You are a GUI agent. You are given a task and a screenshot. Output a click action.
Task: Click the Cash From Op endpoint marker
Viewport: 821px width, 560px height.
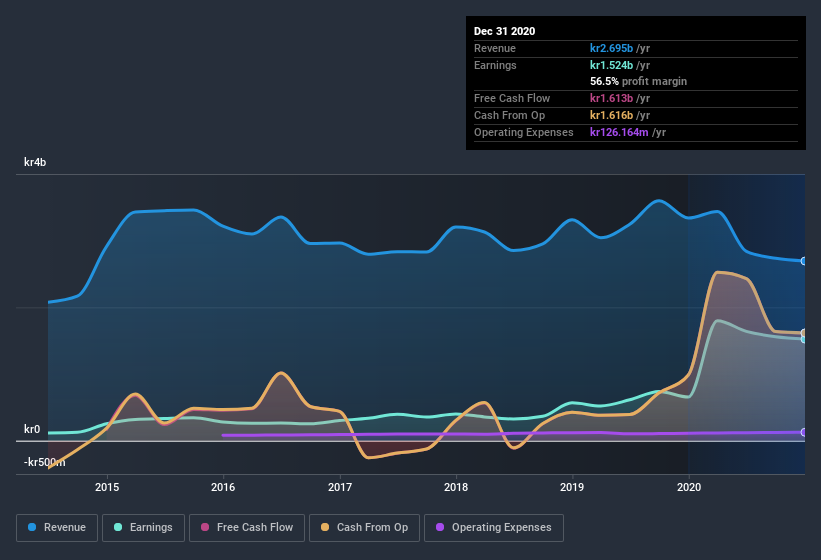coord(804,333)
